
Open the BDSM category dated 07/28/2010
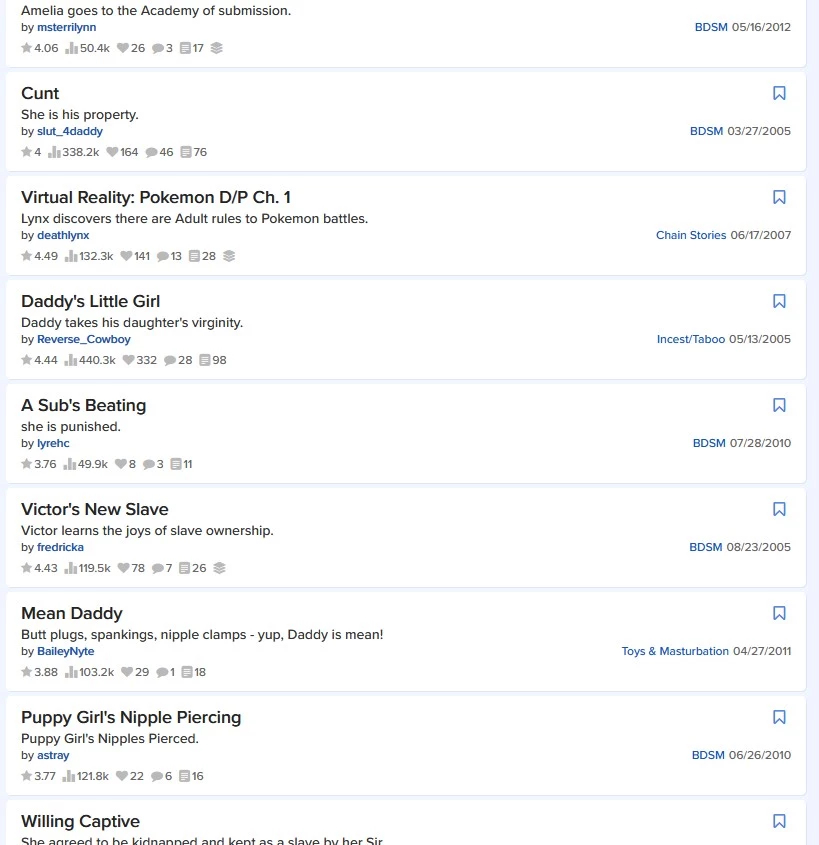click(709, 443)
